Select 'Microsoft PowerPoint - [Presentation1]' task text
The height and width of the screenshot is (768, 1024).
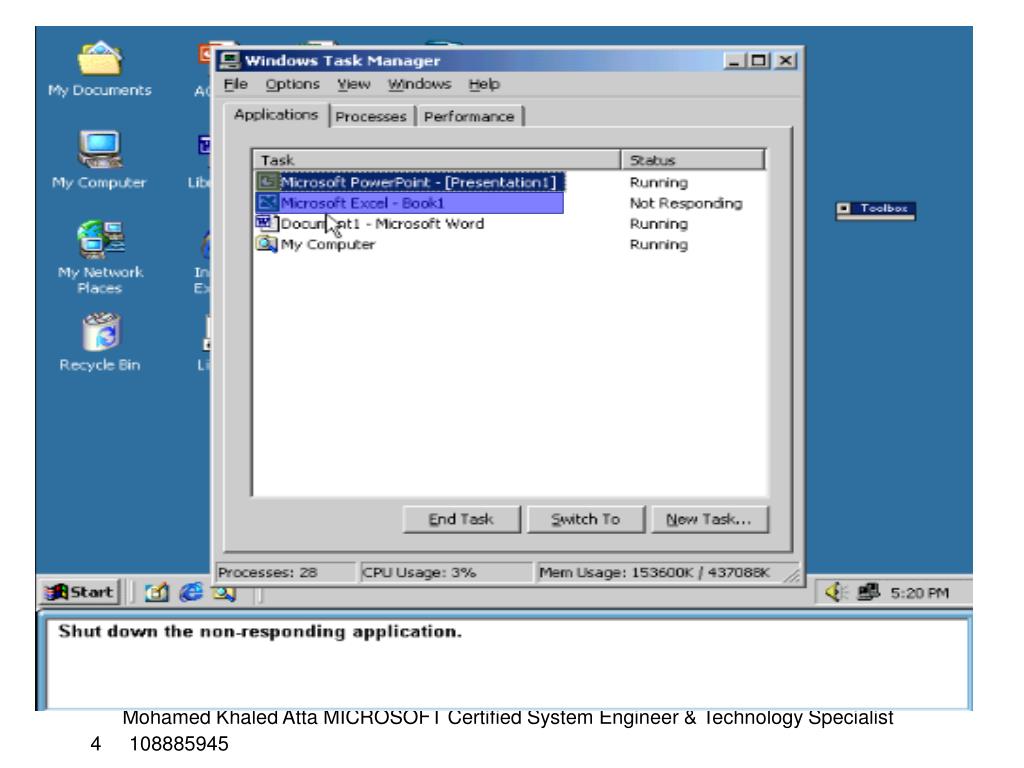coord(419,182)
